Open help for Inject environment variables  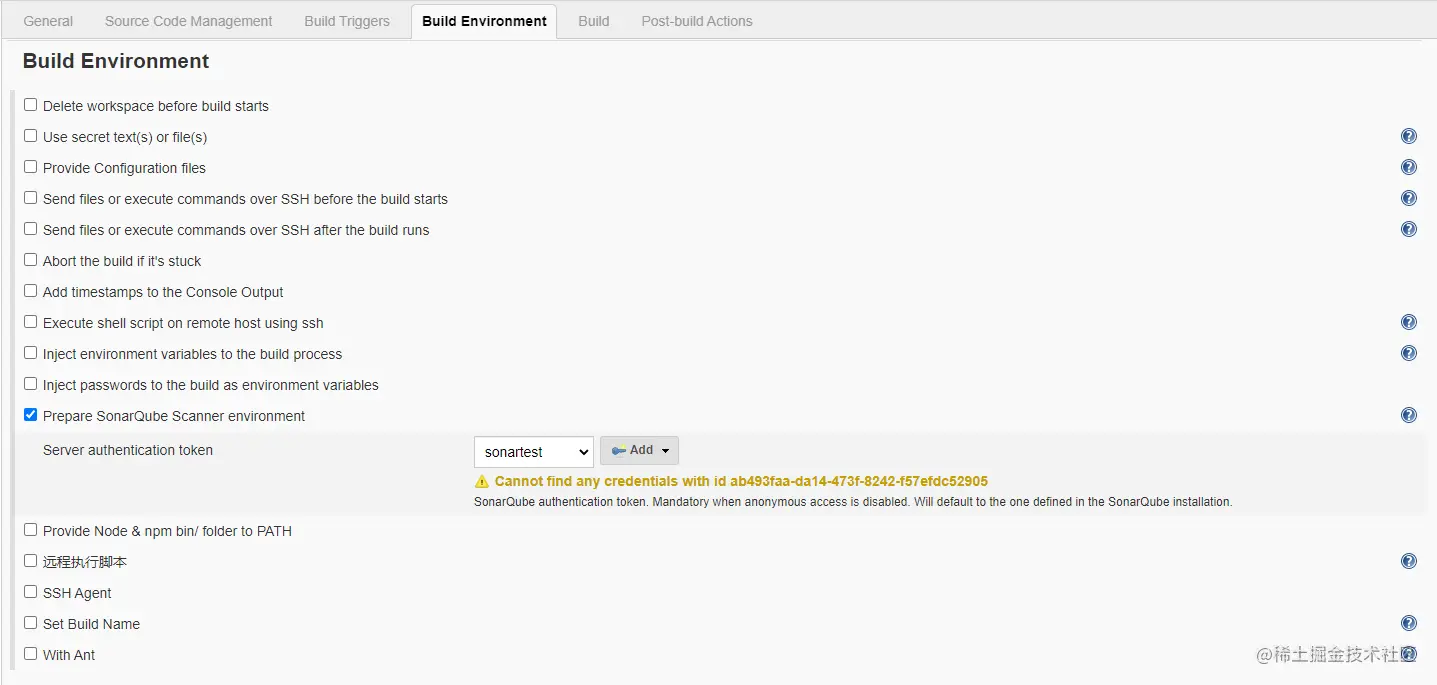(1409, 353)
